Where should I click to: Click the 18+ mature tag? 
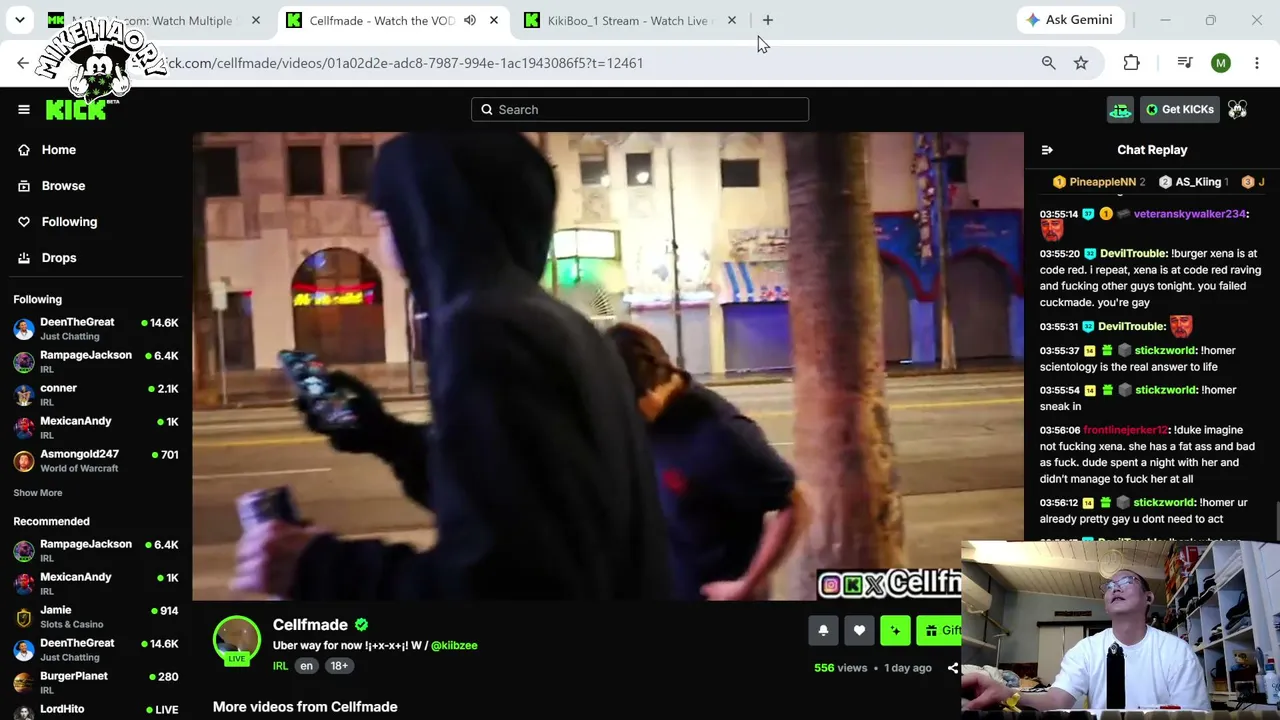click(x=339, y=666)
